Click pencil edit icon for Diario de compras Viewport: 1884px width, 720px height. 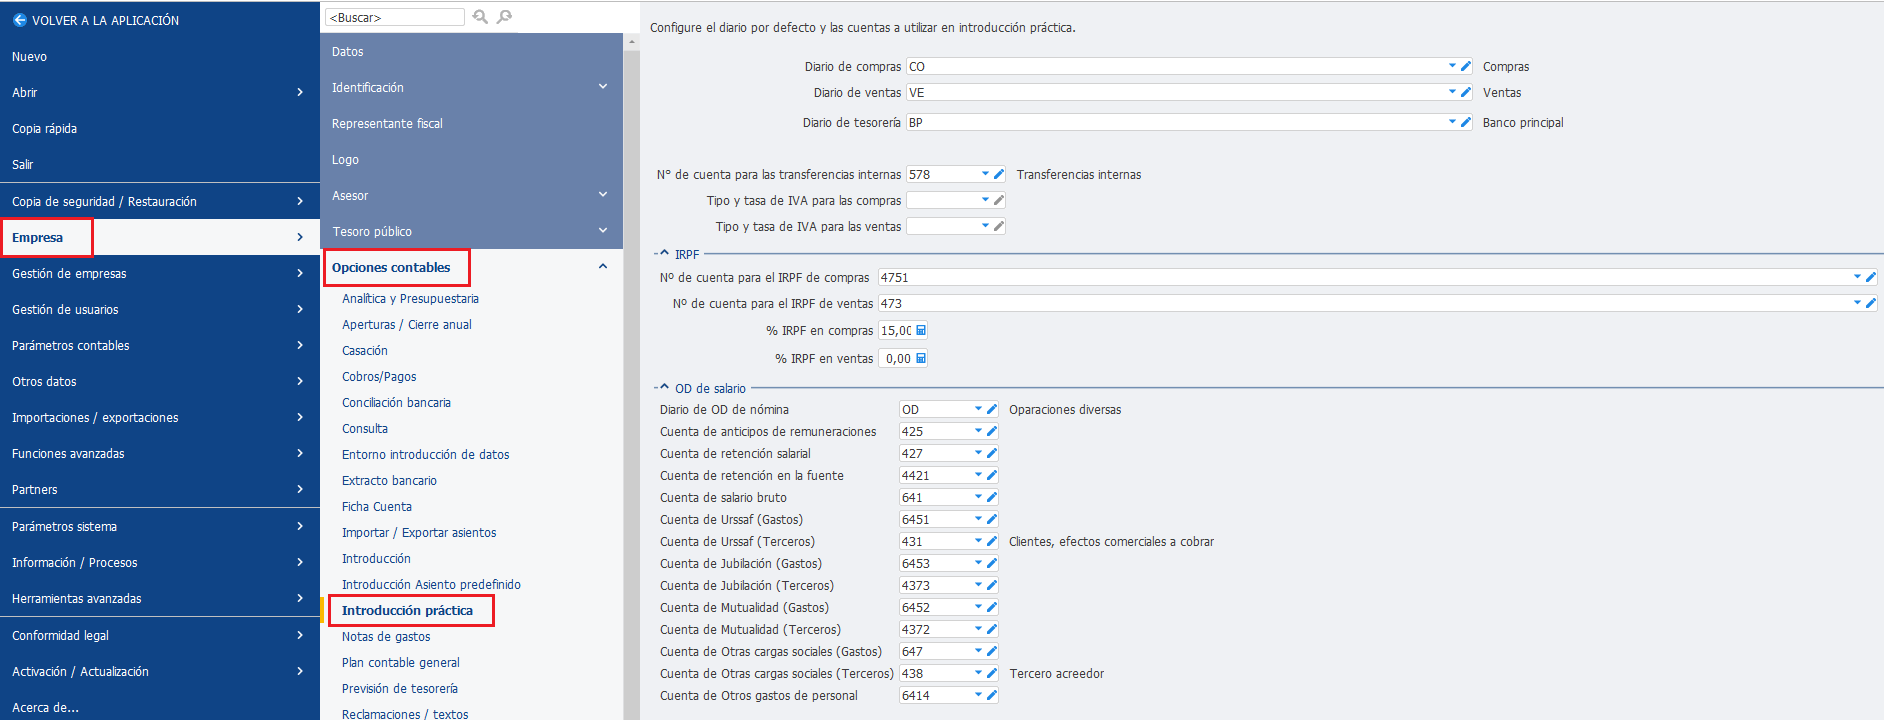coord(1466,66)
